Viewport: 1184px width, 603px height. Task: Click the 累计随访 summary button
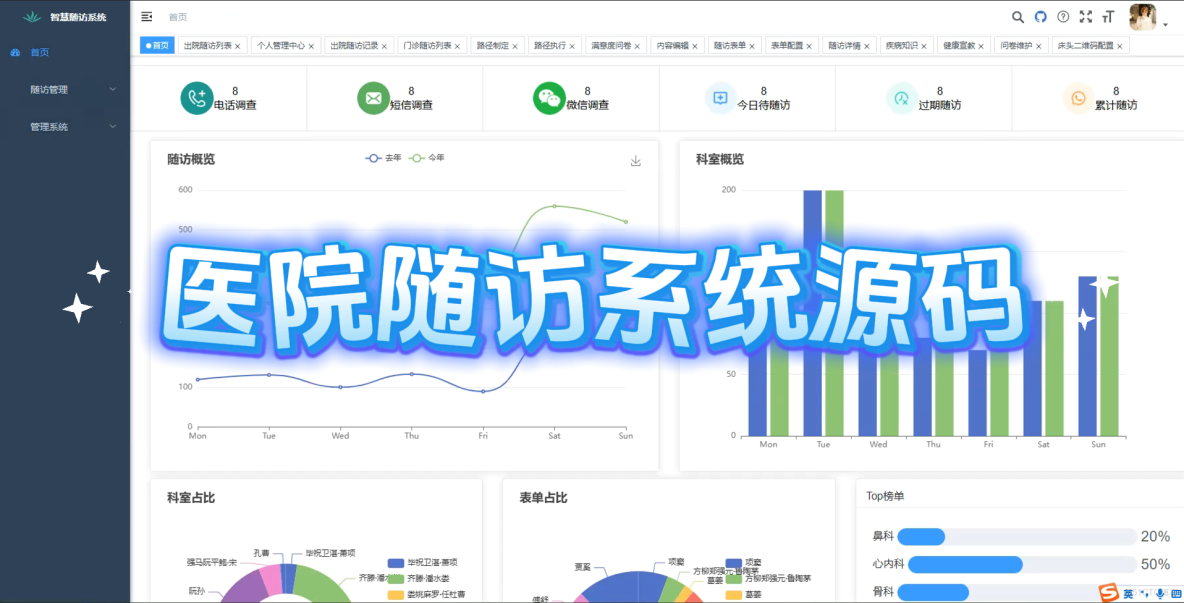point(1096,98)
